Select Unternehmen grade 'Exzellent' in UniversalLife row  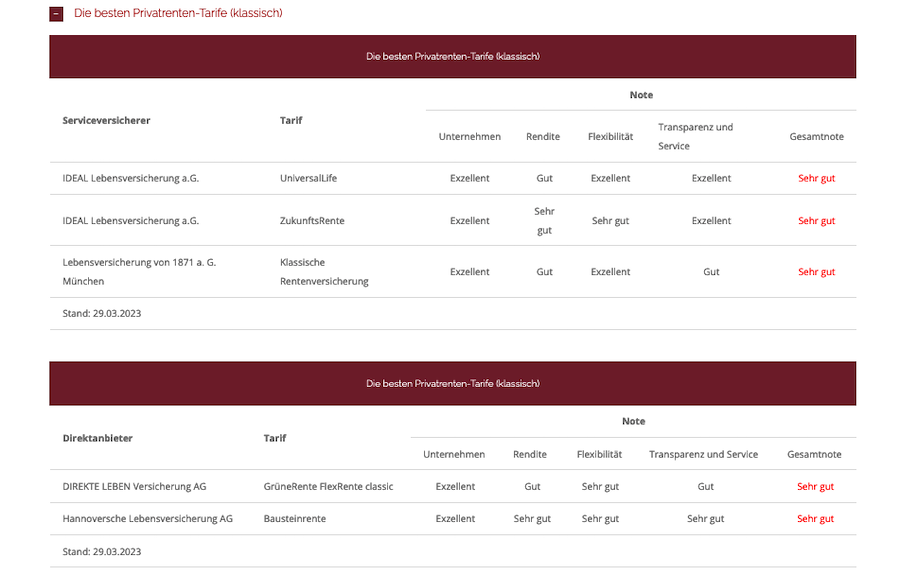[x=470, y=178]
